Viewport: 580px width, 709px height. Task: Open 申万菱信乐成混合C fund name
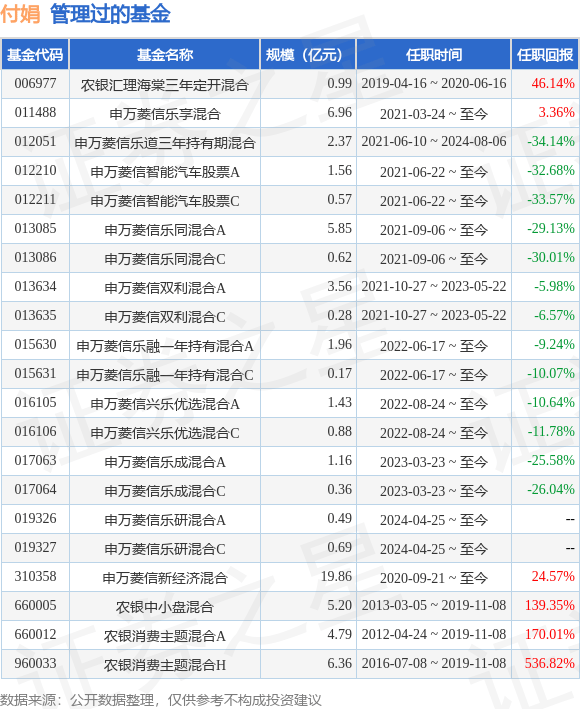[165, 490]
